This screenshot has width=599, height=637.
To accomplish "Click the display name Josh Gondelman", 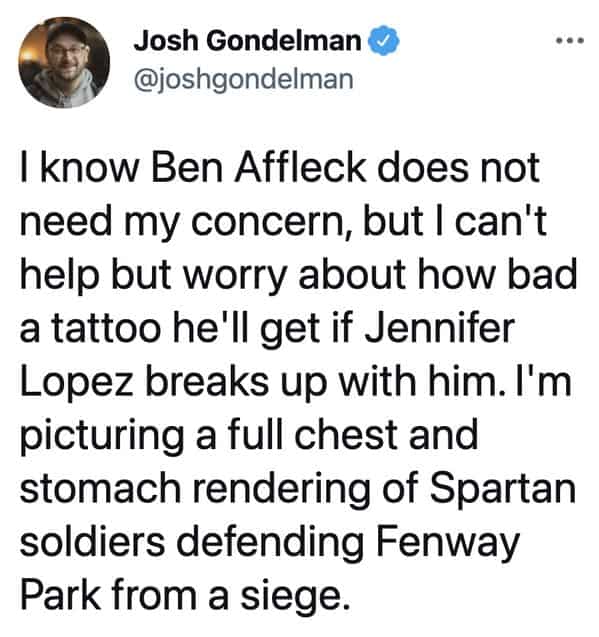I will coord(247,41).
